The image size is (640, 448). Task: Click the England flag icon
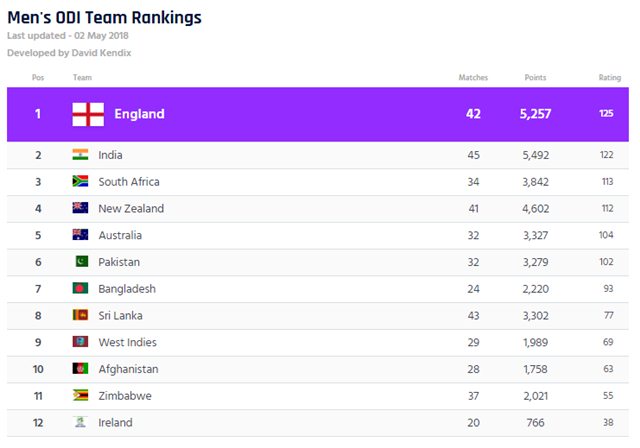(88, 114)
